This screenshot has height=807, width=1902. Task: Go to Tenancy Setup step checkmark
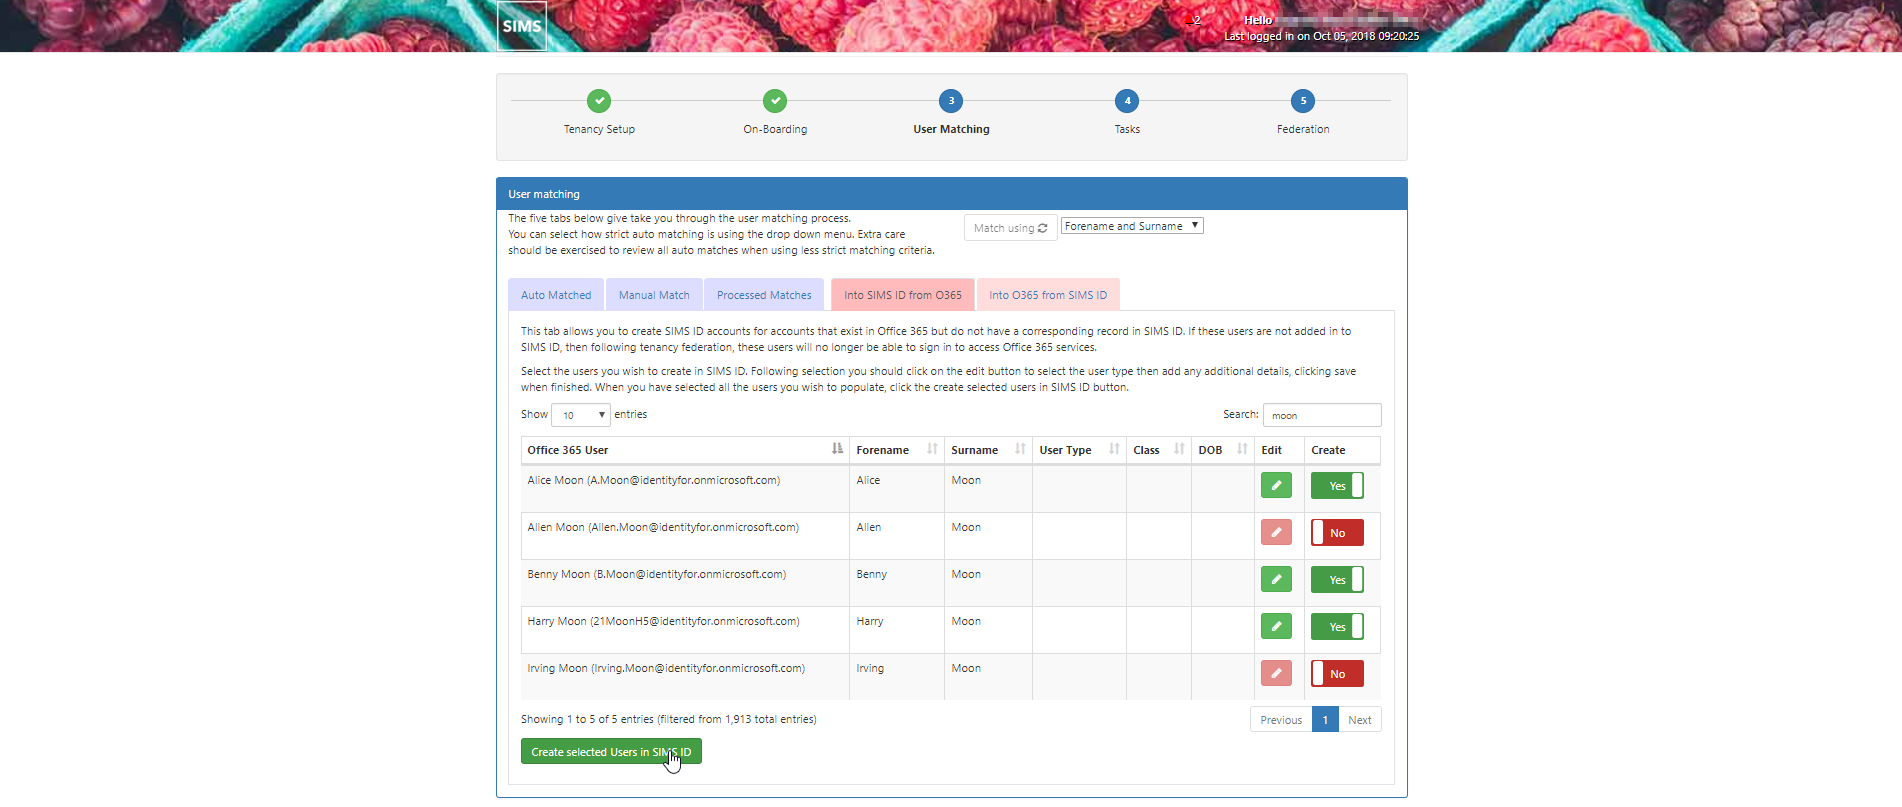click(599, 101)
